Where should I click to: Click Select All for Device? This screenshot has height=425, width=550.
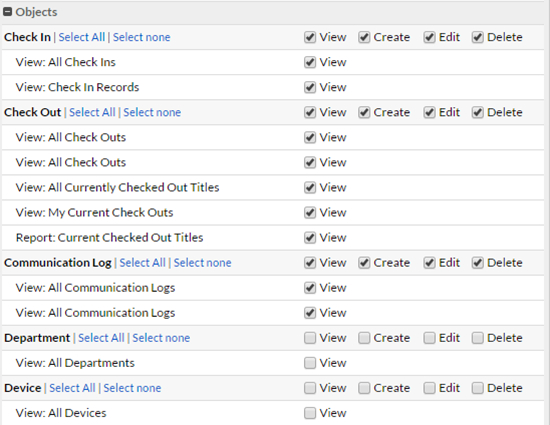click(72, 388)
